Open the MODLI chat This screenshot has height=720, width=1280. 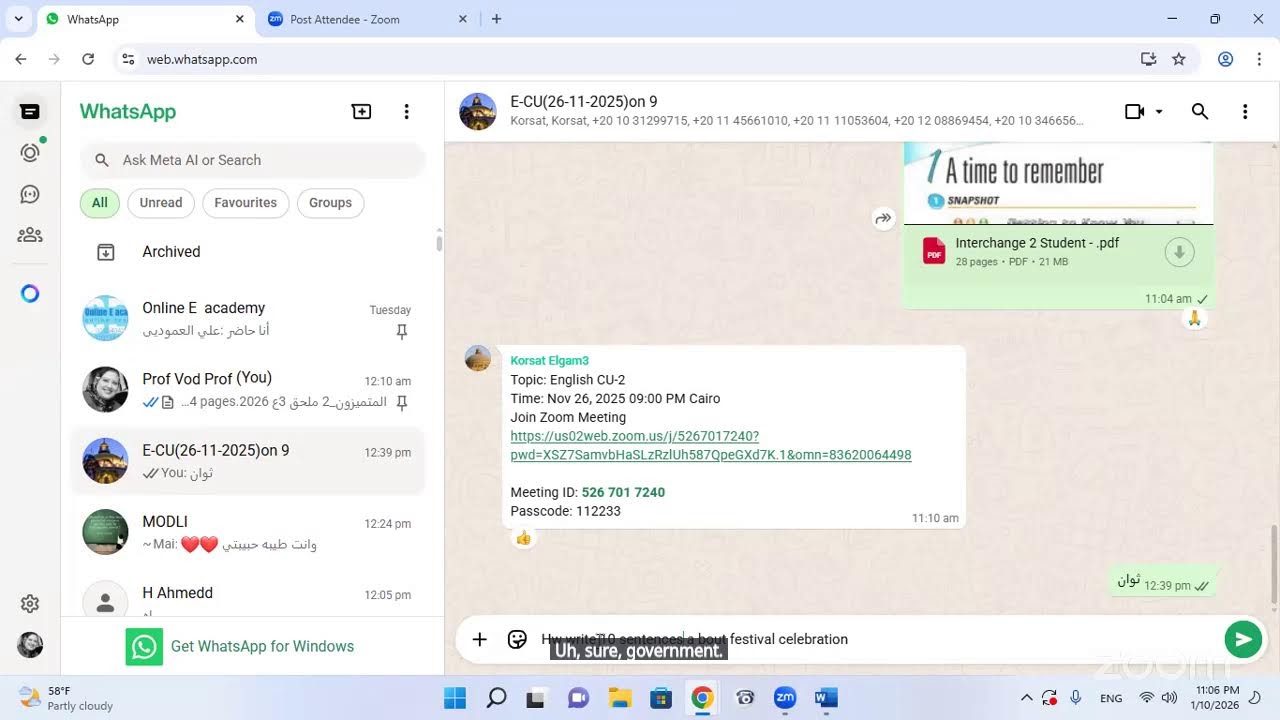coord(248,533)
